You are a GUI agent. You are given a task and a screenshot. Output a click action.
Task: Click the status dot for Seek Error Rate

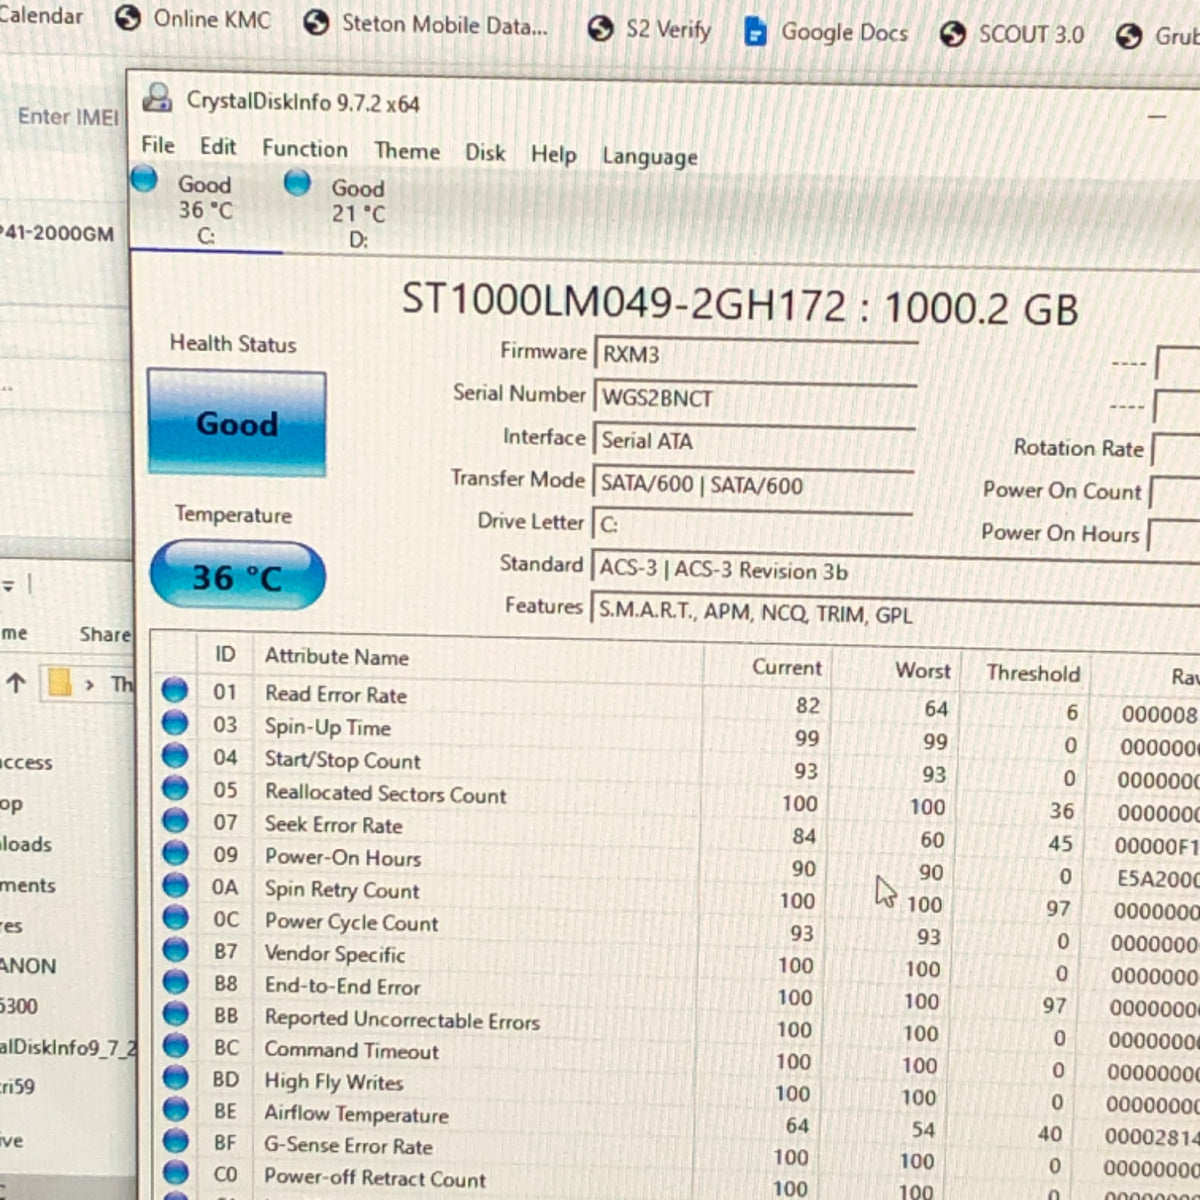point(175,820)
